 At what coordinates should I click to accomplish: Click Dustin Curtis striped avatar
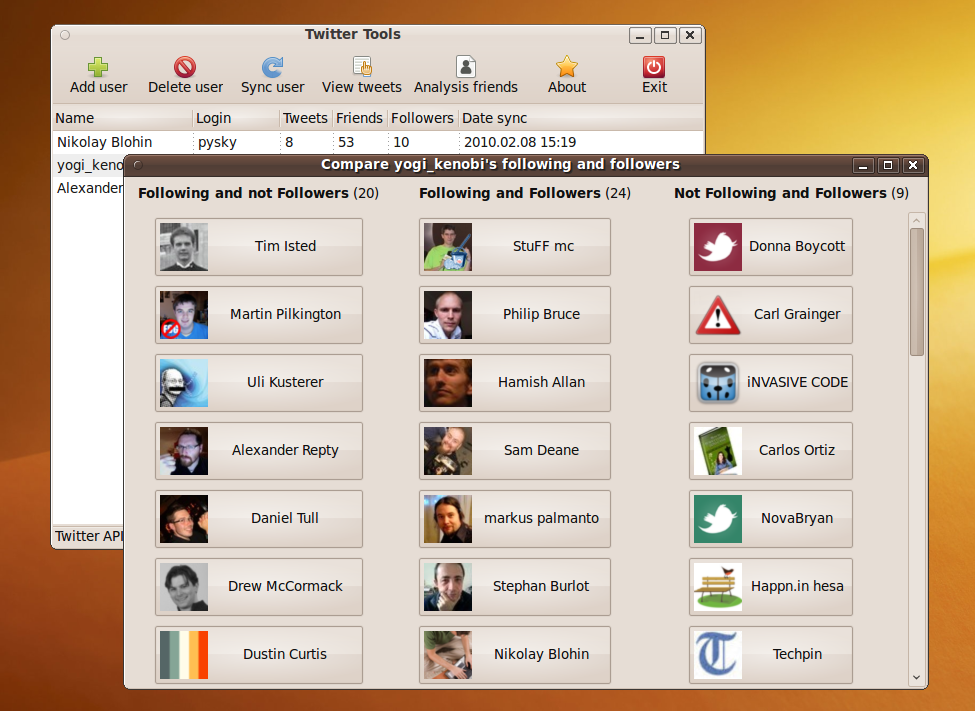(x=184, y=654)
